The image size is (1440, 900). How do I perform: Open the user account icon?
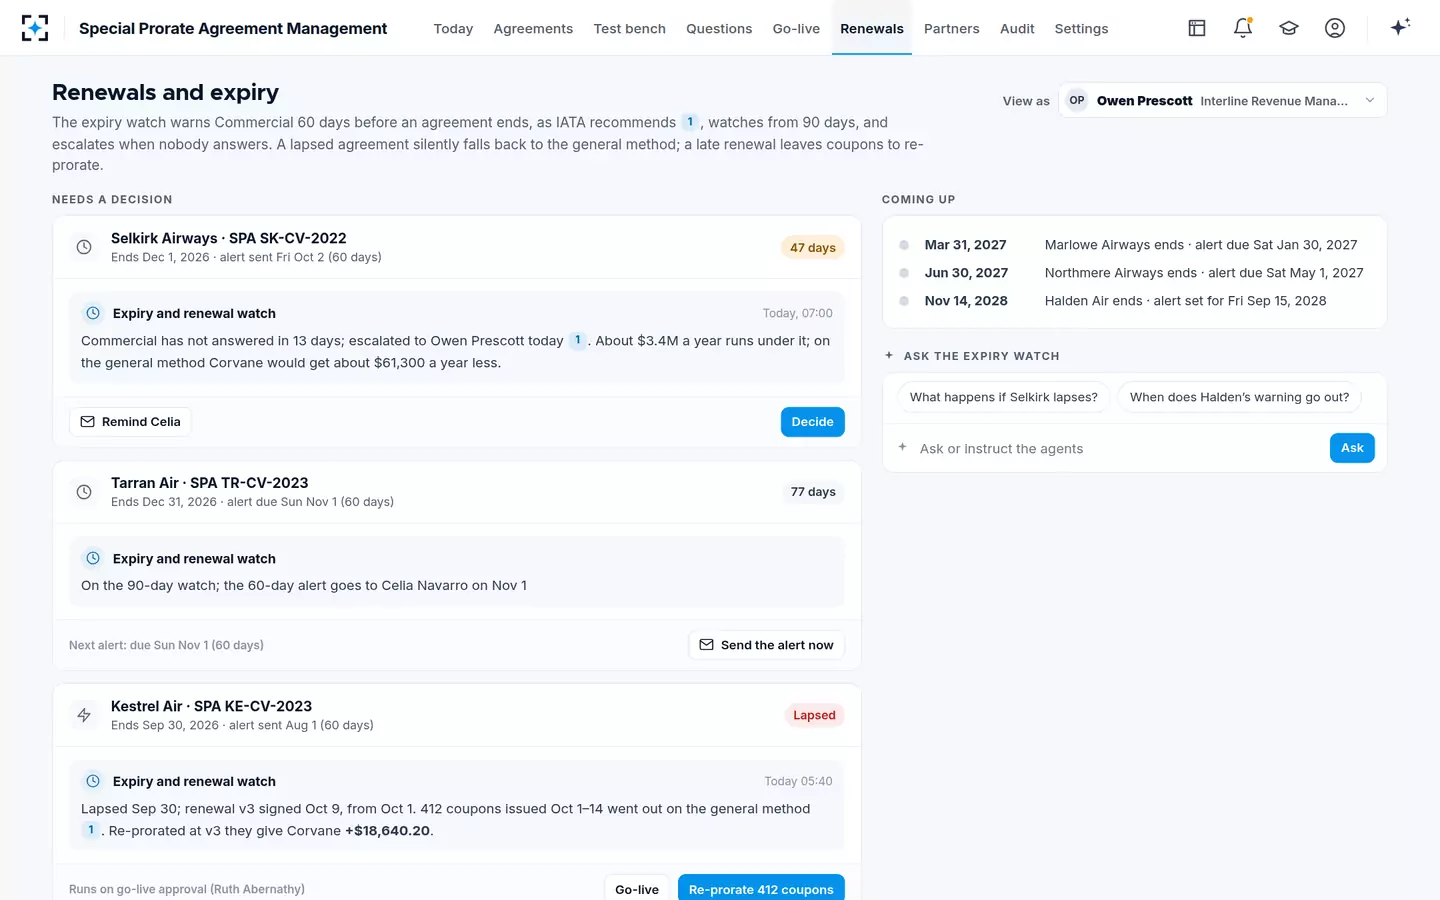coord(1335,28)
